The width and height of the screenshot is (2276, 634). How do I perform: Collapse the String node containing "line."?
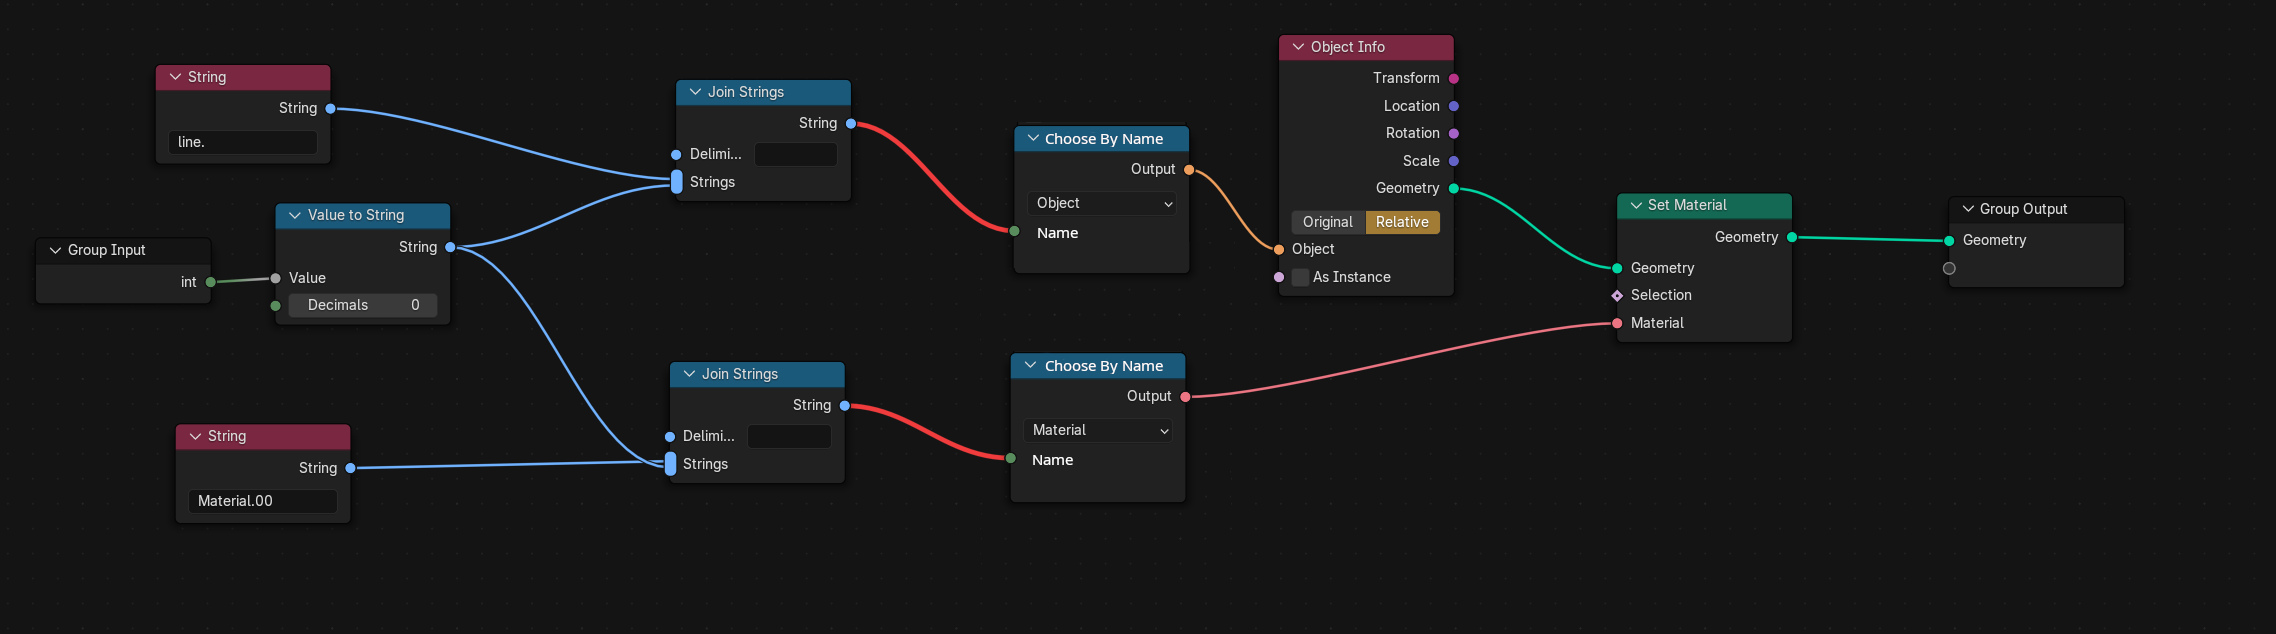point(175,77)
